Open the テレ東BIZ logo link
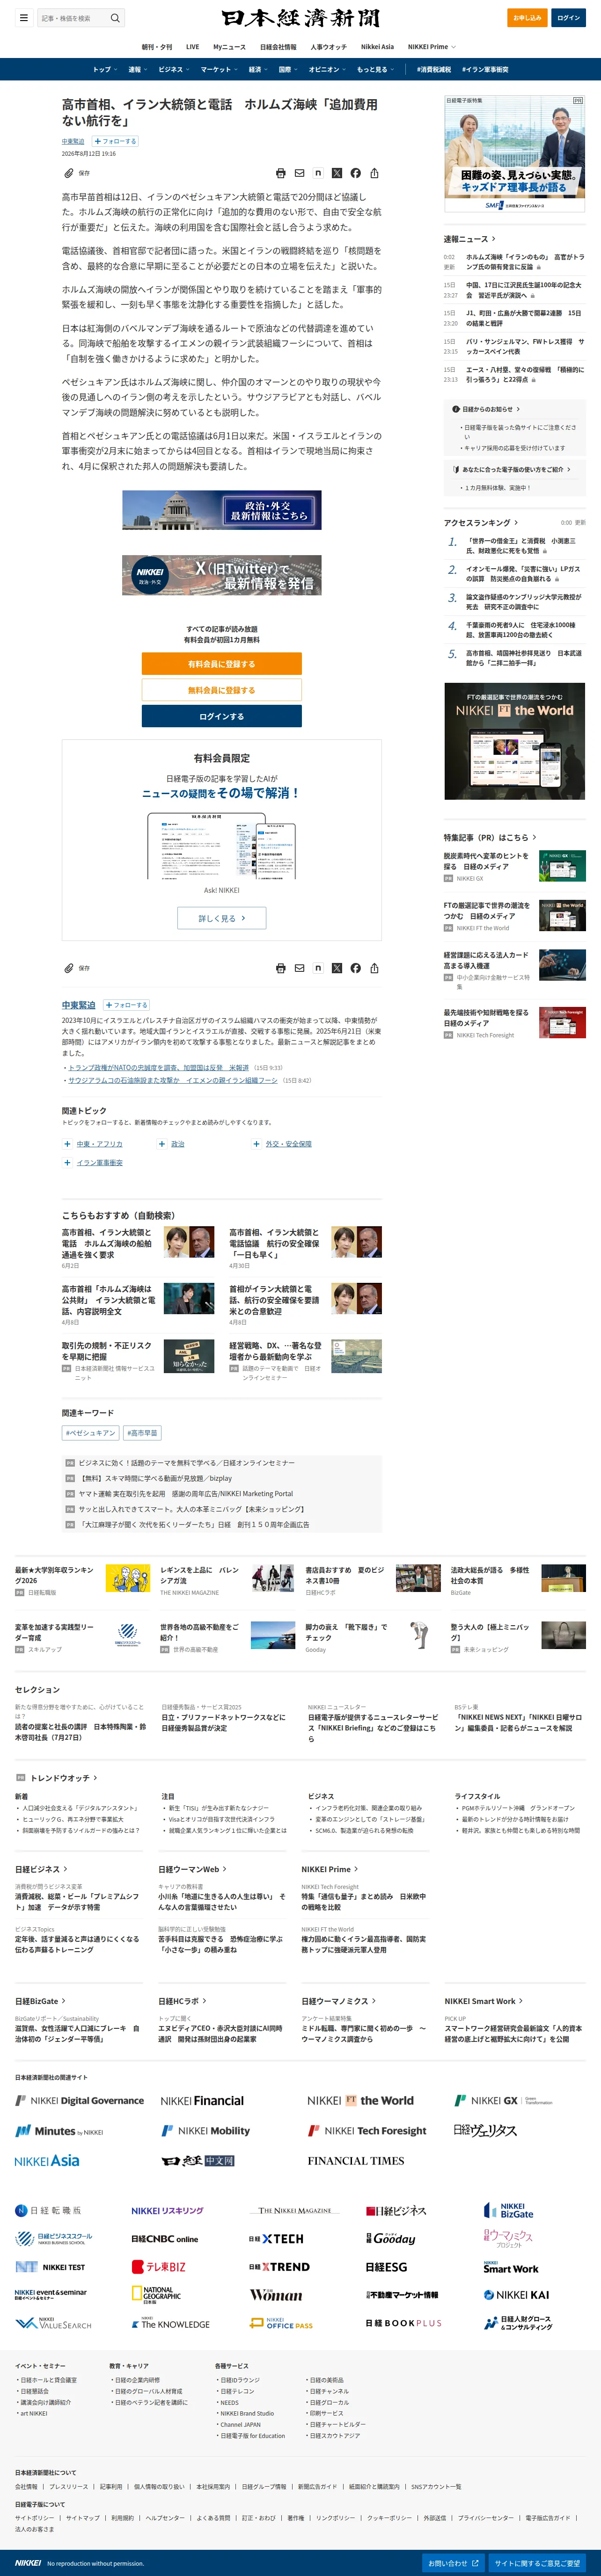Viewport: 601px width, 2576px height. coord(159,2267)
